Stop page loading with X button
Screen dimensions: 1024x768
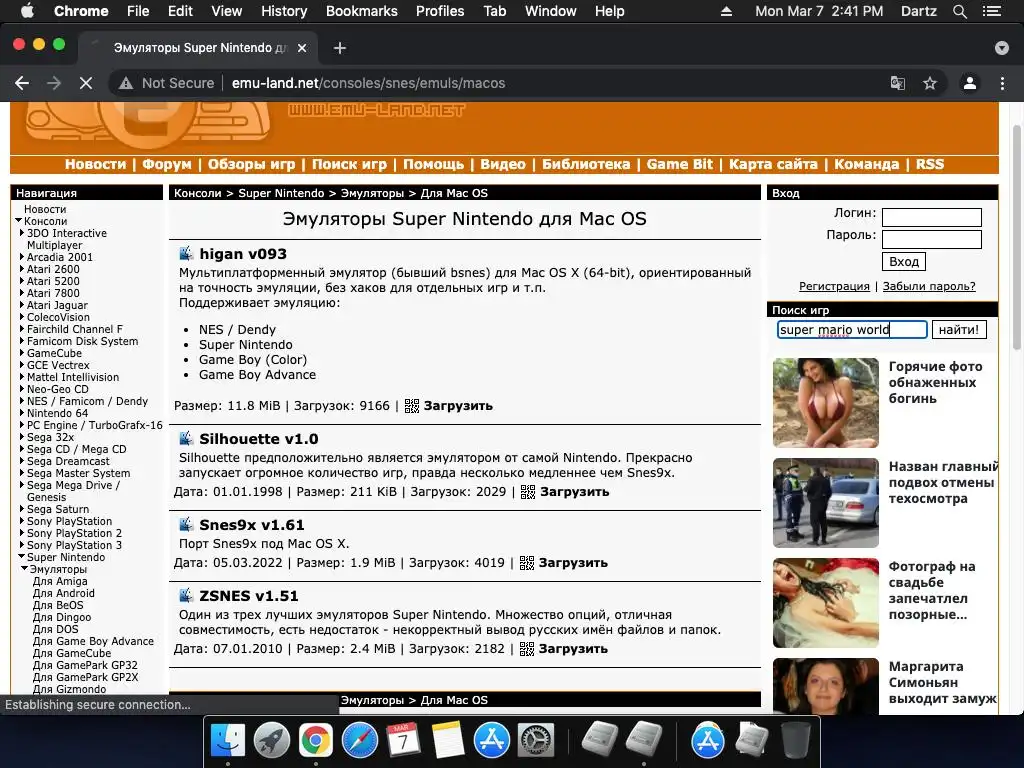coord(86,83)
